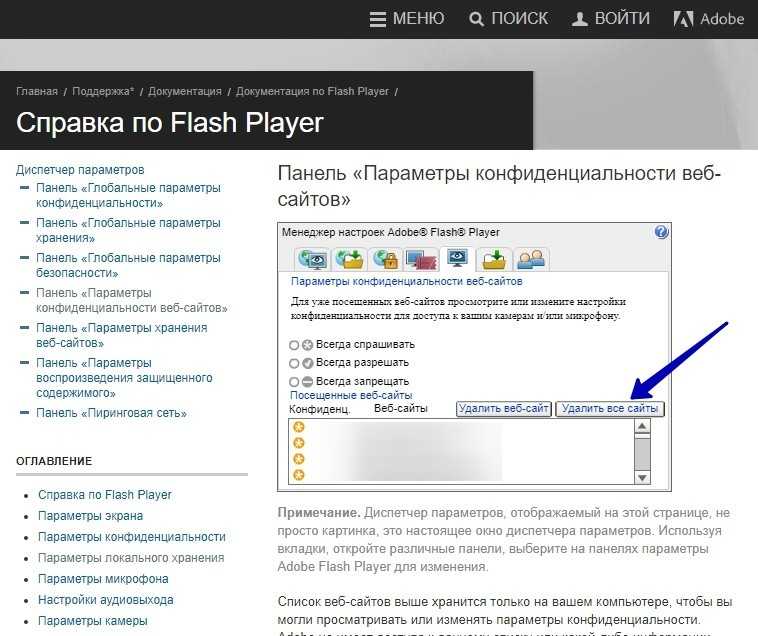
Task: Open «Параметры конфиденциальности веб-сайтов» sidebar item
Action: [x=131, y=300]
